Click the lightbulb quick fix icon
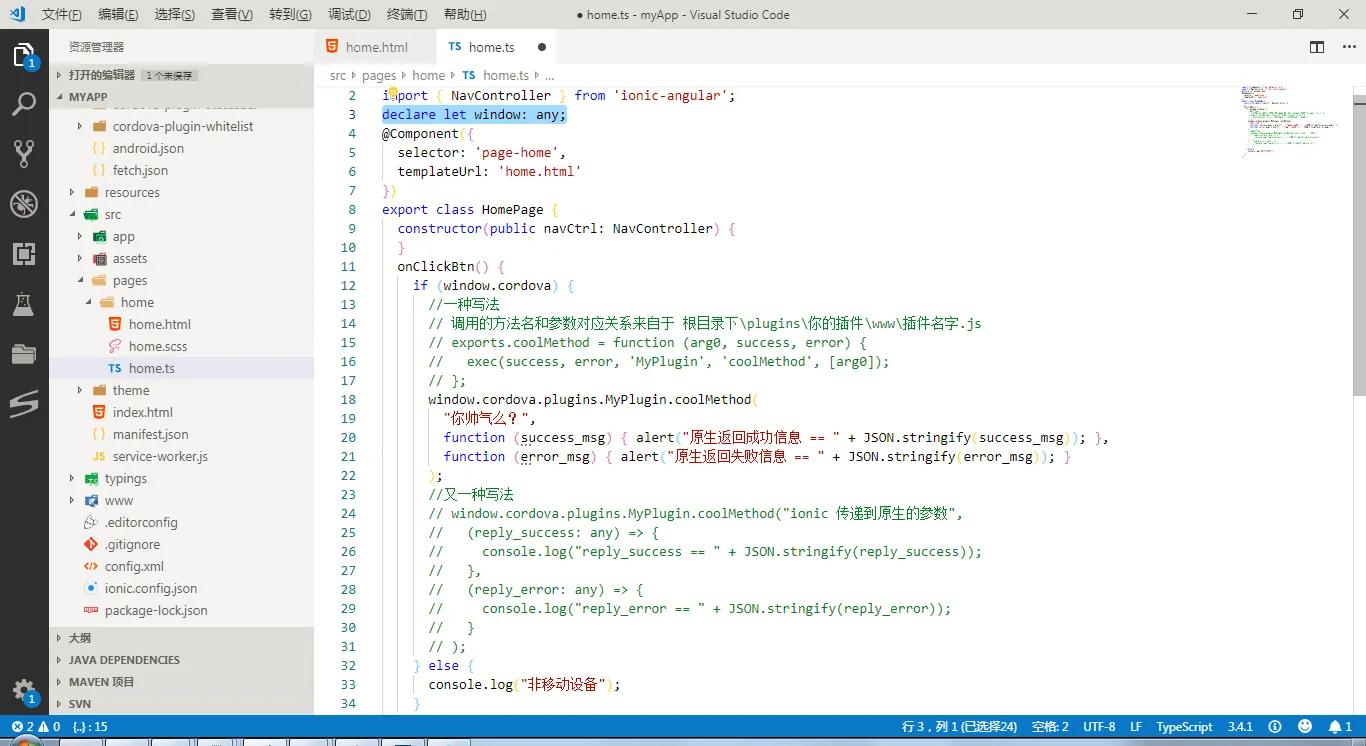Viewport: 1366px width, 746px height. (393, 93)
